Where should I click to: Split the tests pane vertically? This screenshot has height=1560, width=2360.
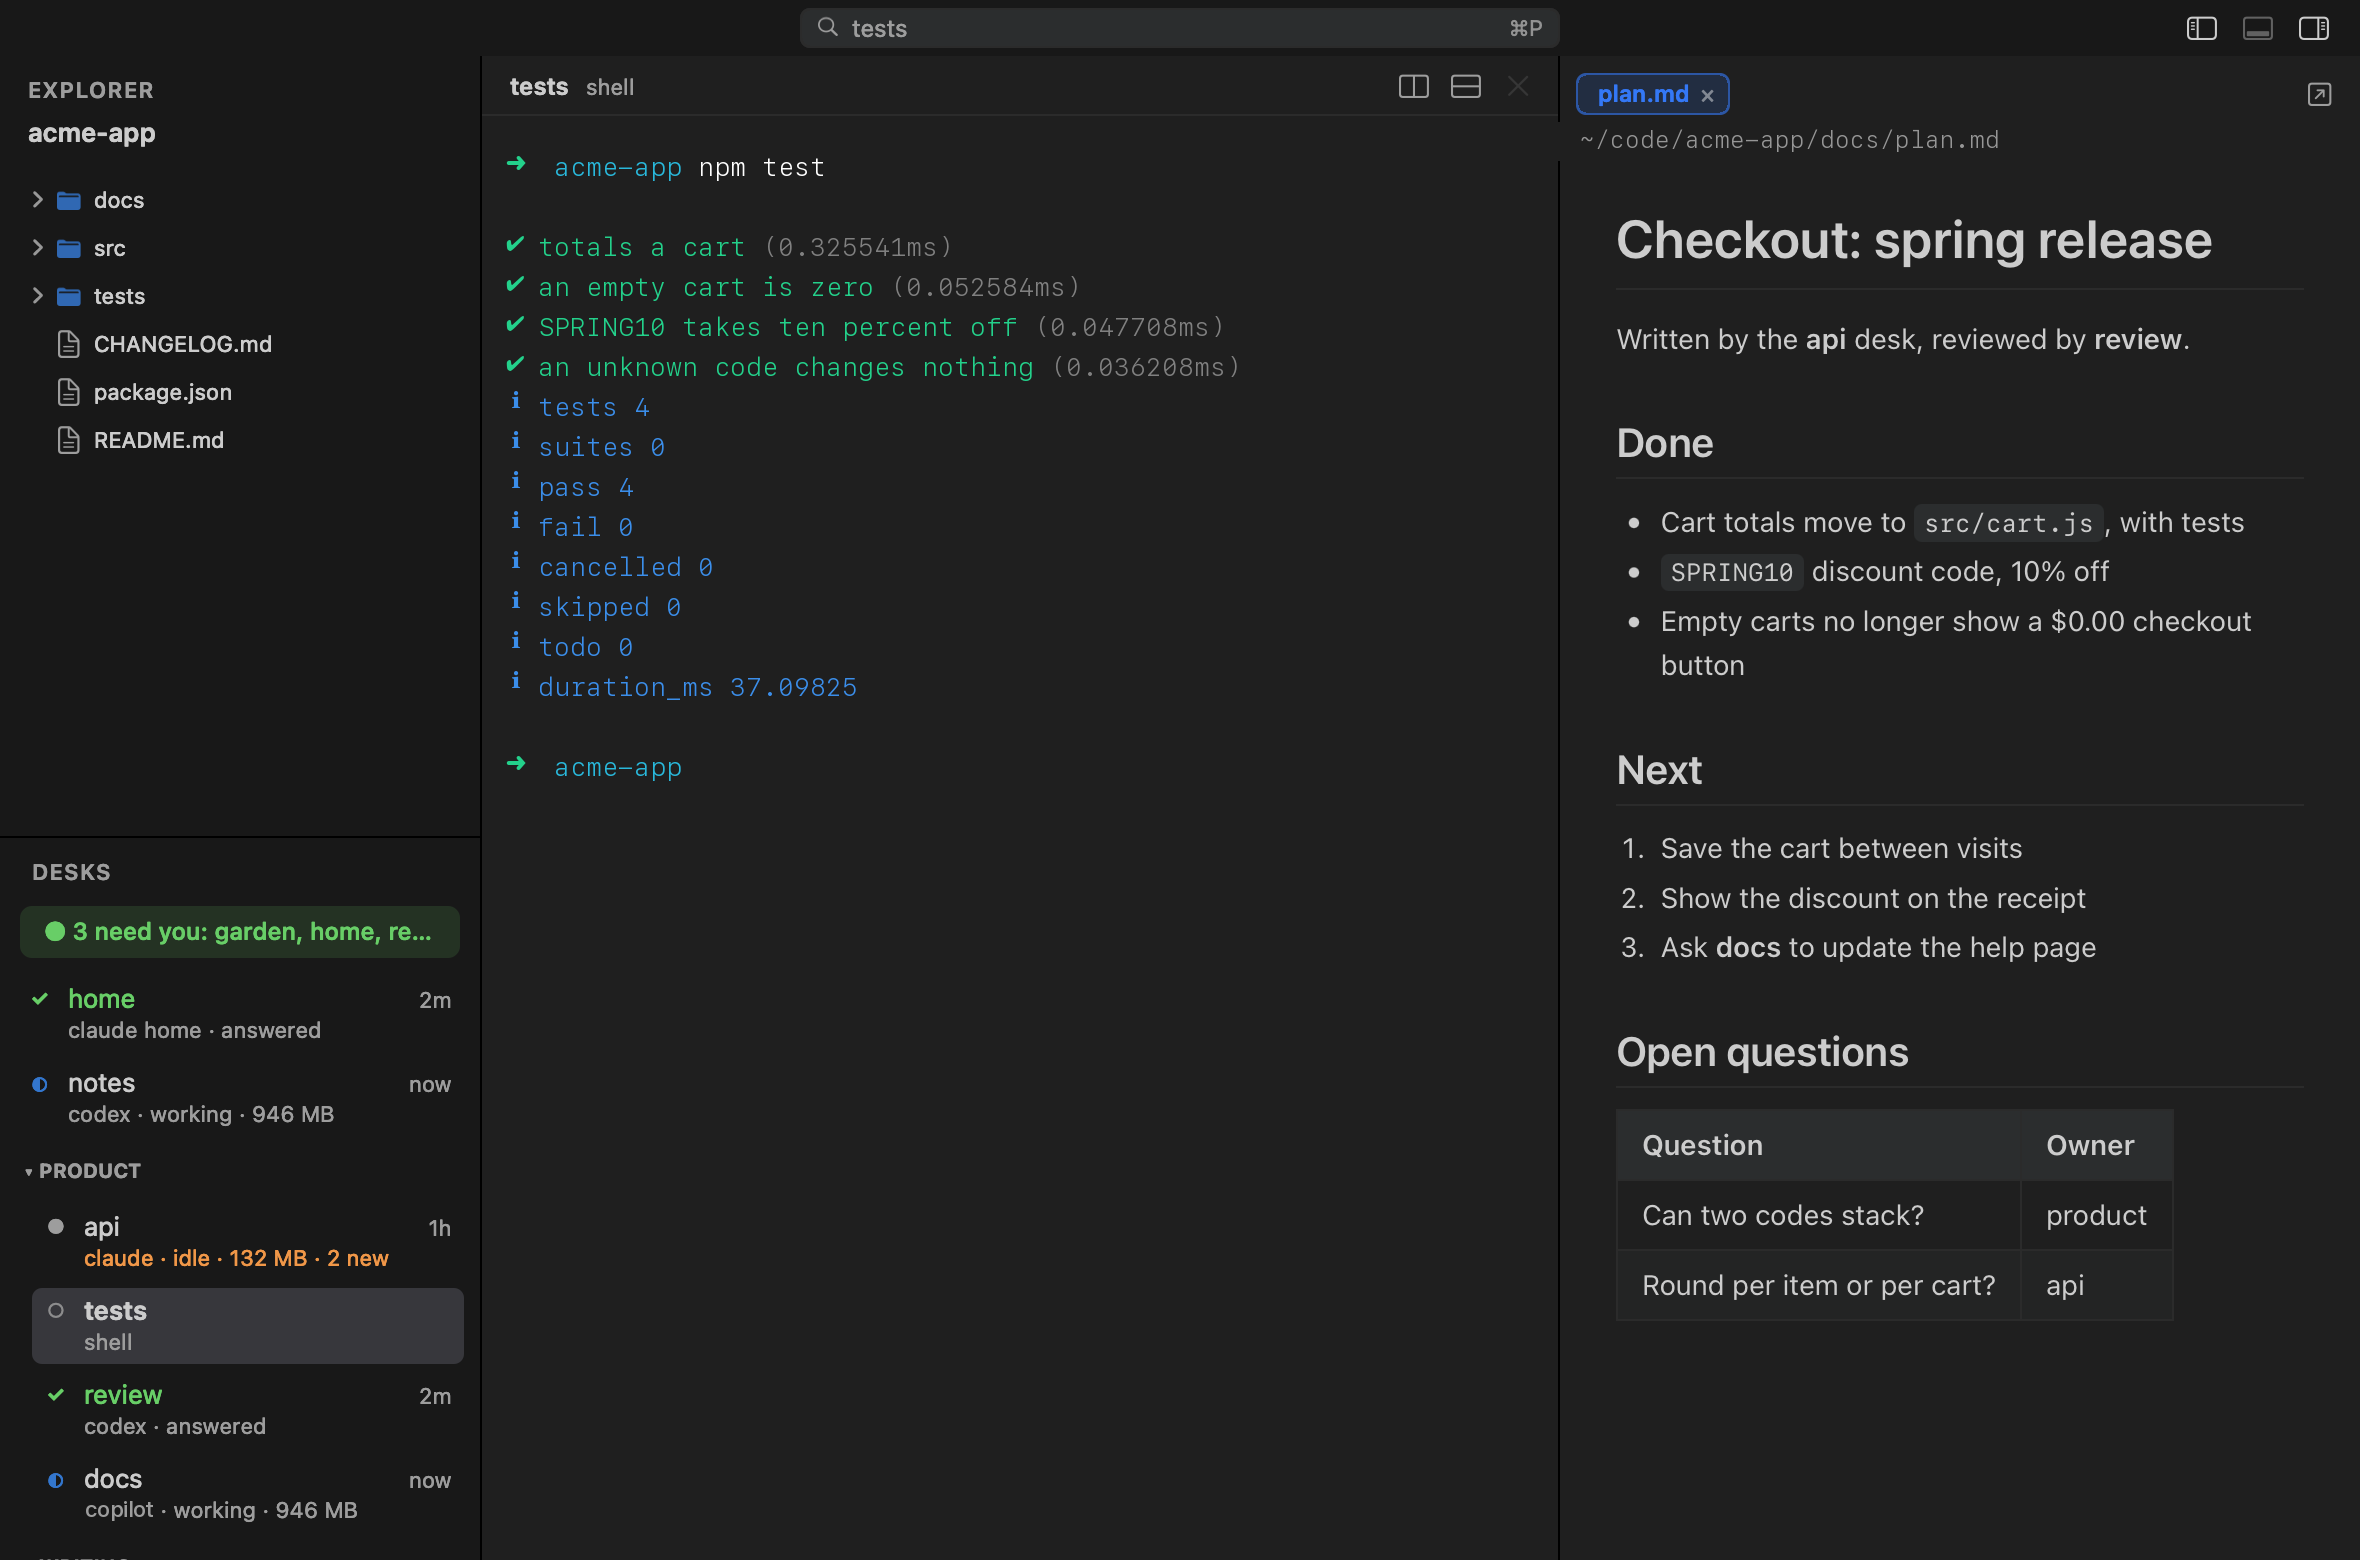coord(1413,87)
